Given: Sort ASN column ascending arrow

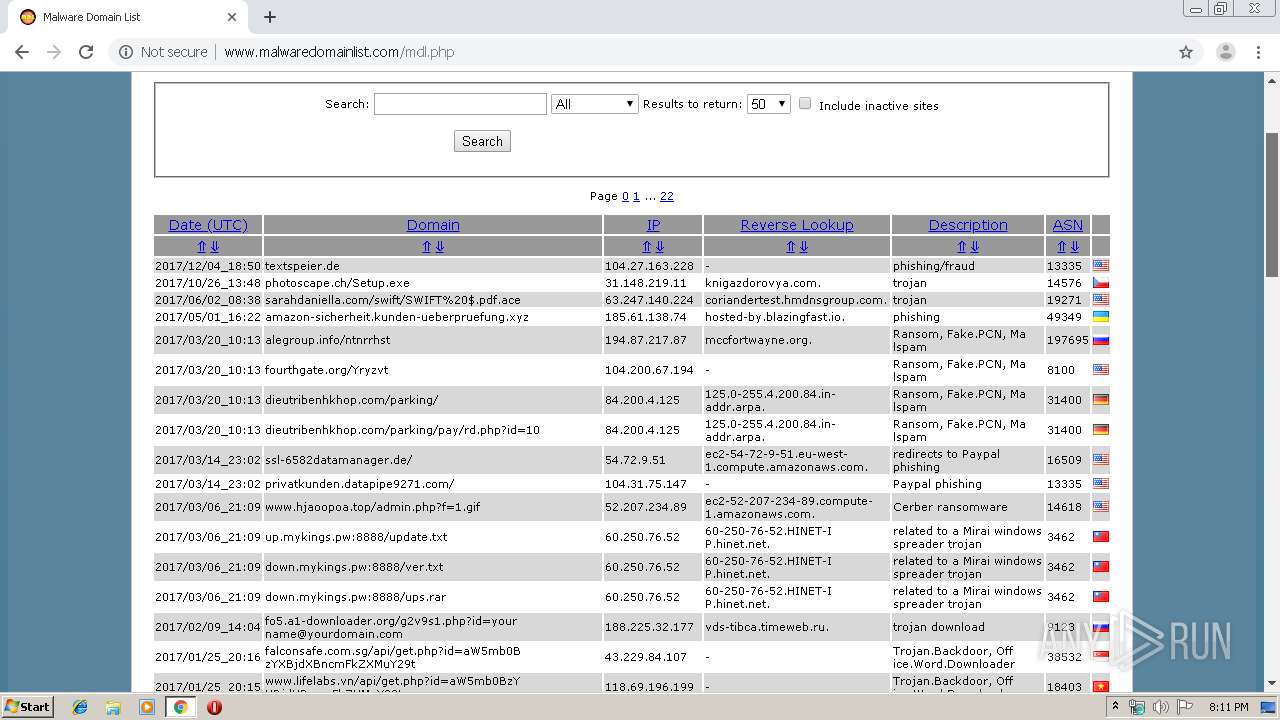Looking at the screenshot, I should [x=1062, y=246].
